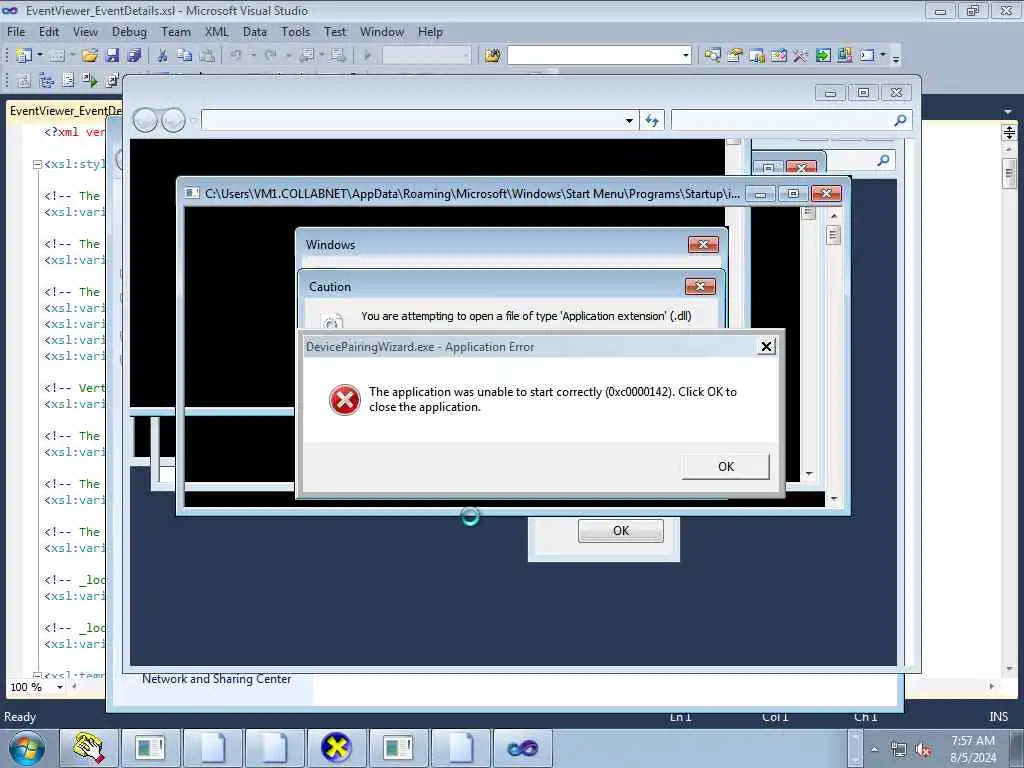The image size is (1024, 768).
Task: Open the 100 % zoom dropdown
Action: click(59, 687)
